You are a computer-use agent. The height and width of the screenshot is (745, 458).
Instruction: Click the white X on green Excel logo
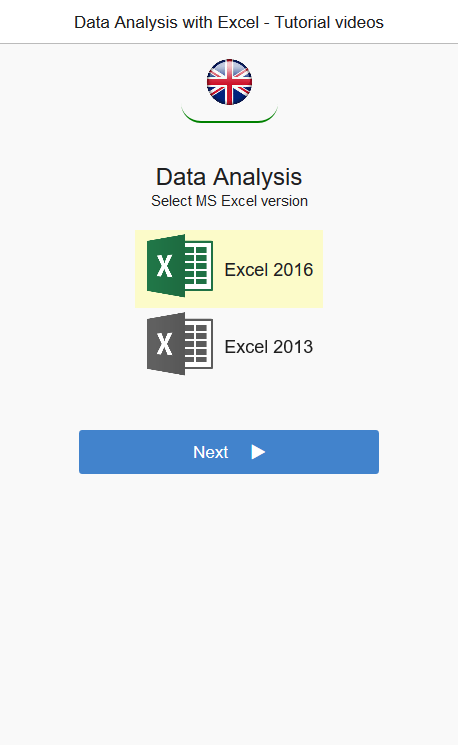click(x=164, y=266)
